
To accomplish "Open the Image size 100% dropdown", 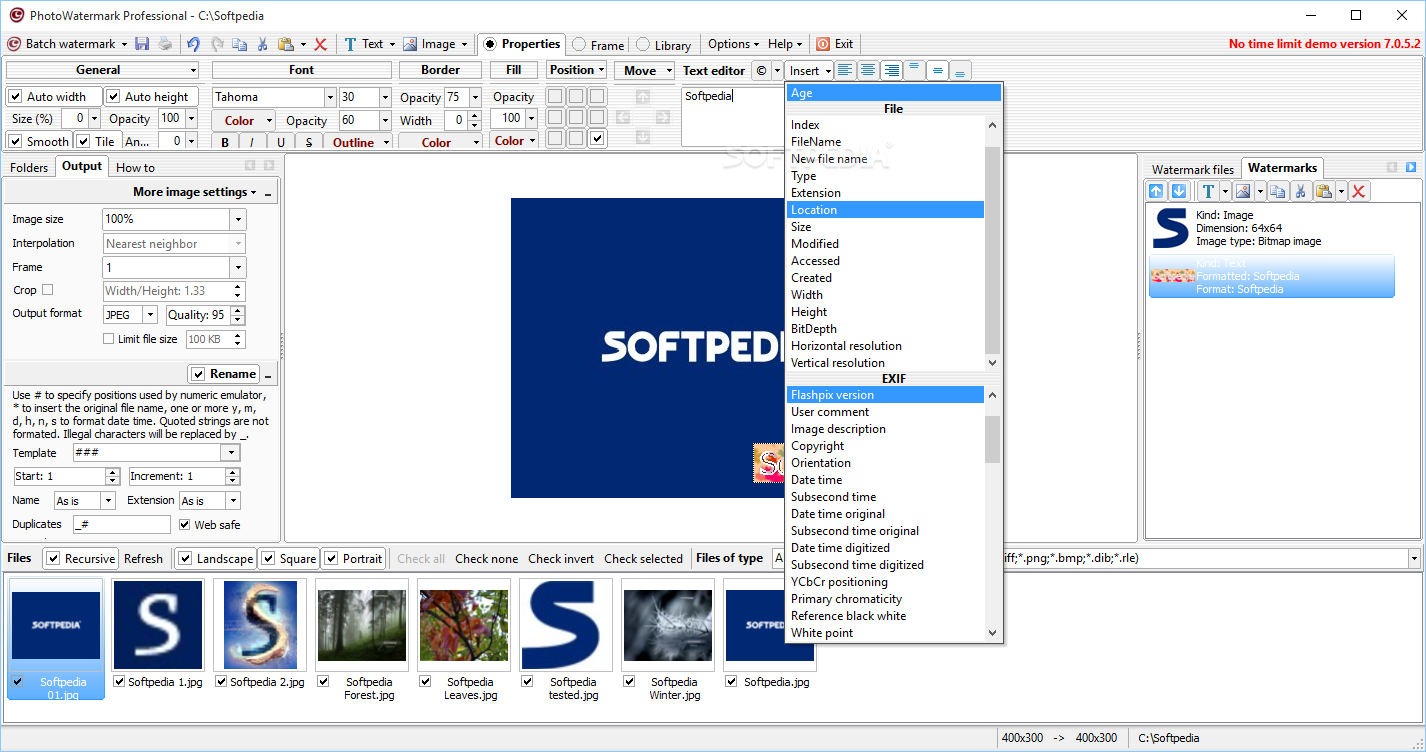I will click(238, 219).
